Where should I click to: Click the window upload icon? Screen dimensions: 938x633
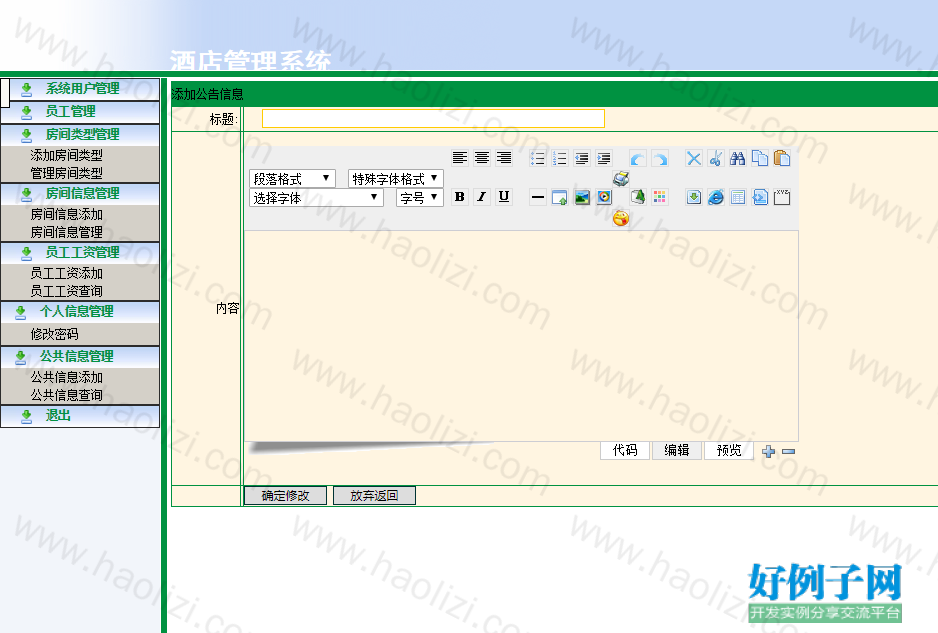click(559, 197)
